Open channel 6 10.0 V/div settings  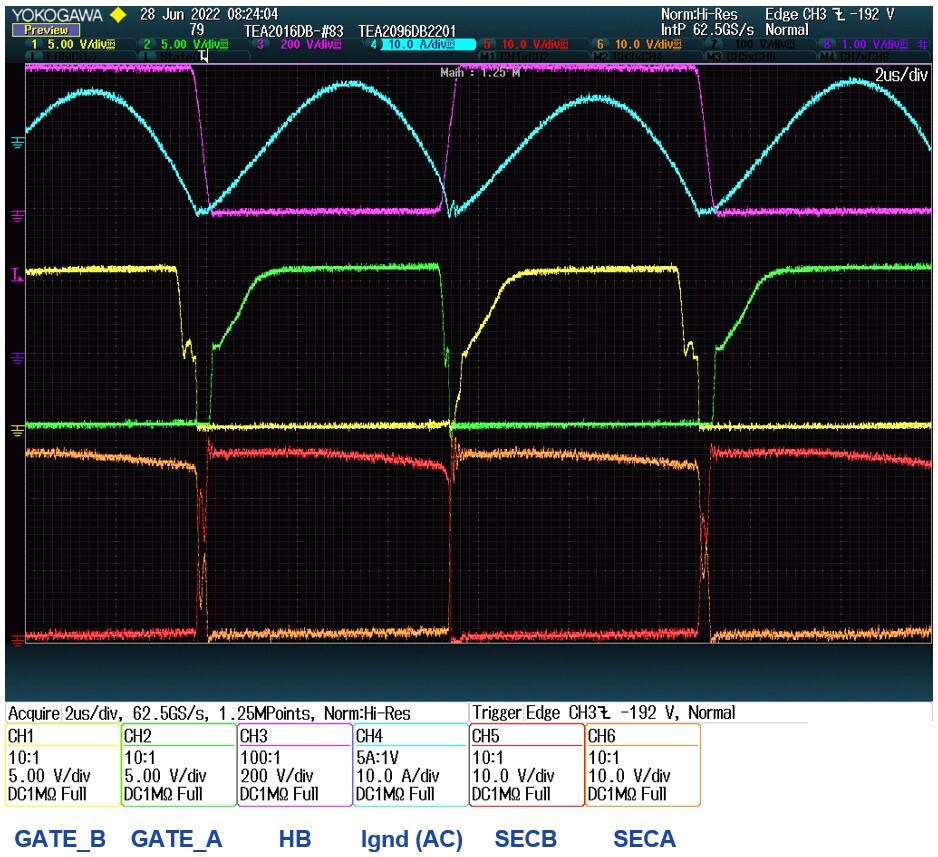point(640,45)
